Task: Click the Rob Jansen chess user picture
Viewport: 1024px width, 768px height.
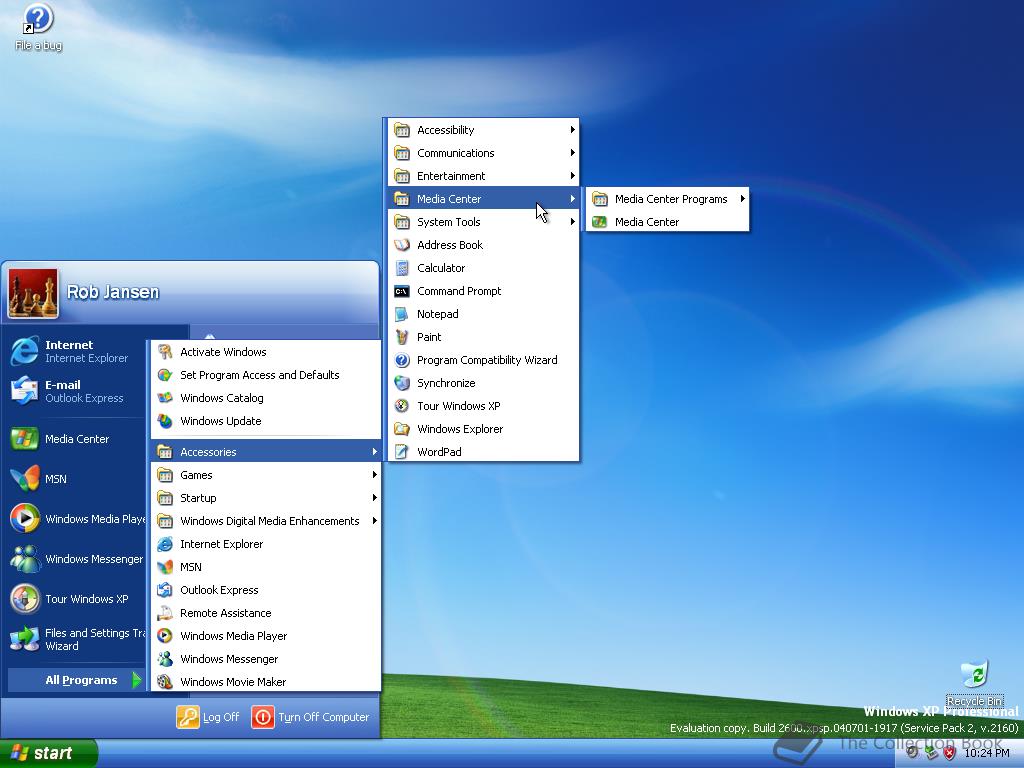Action: (33, 293)
